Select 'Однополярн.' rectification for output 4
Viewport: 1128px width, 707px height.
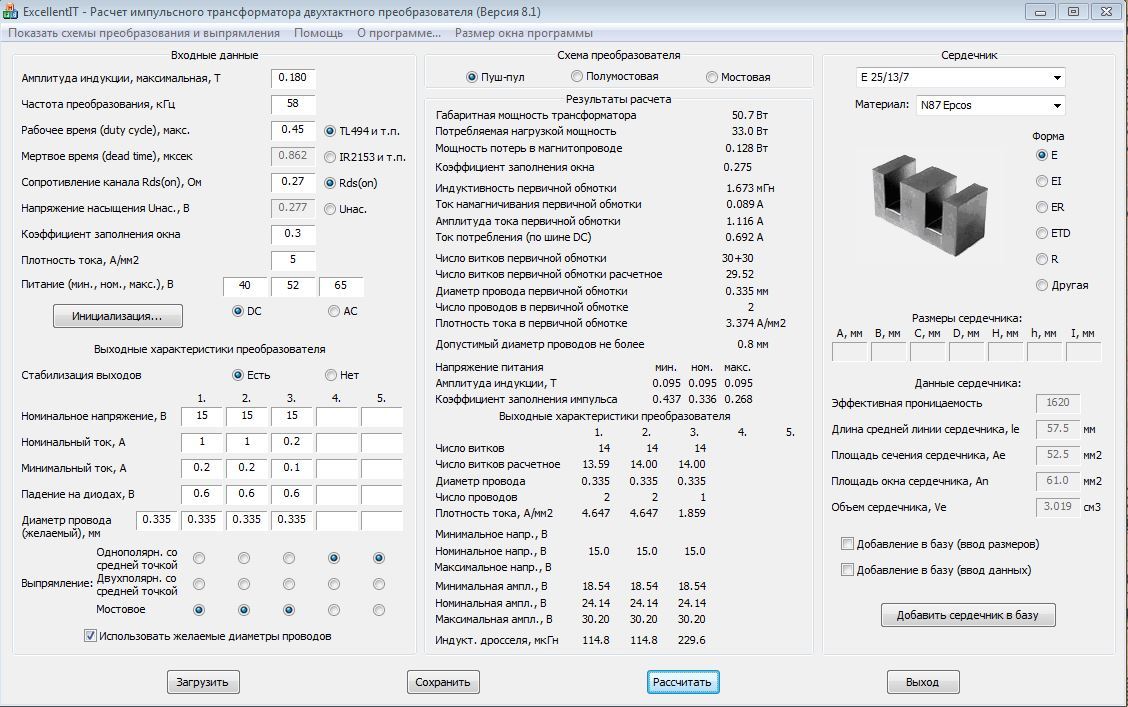tap(334, 558)
